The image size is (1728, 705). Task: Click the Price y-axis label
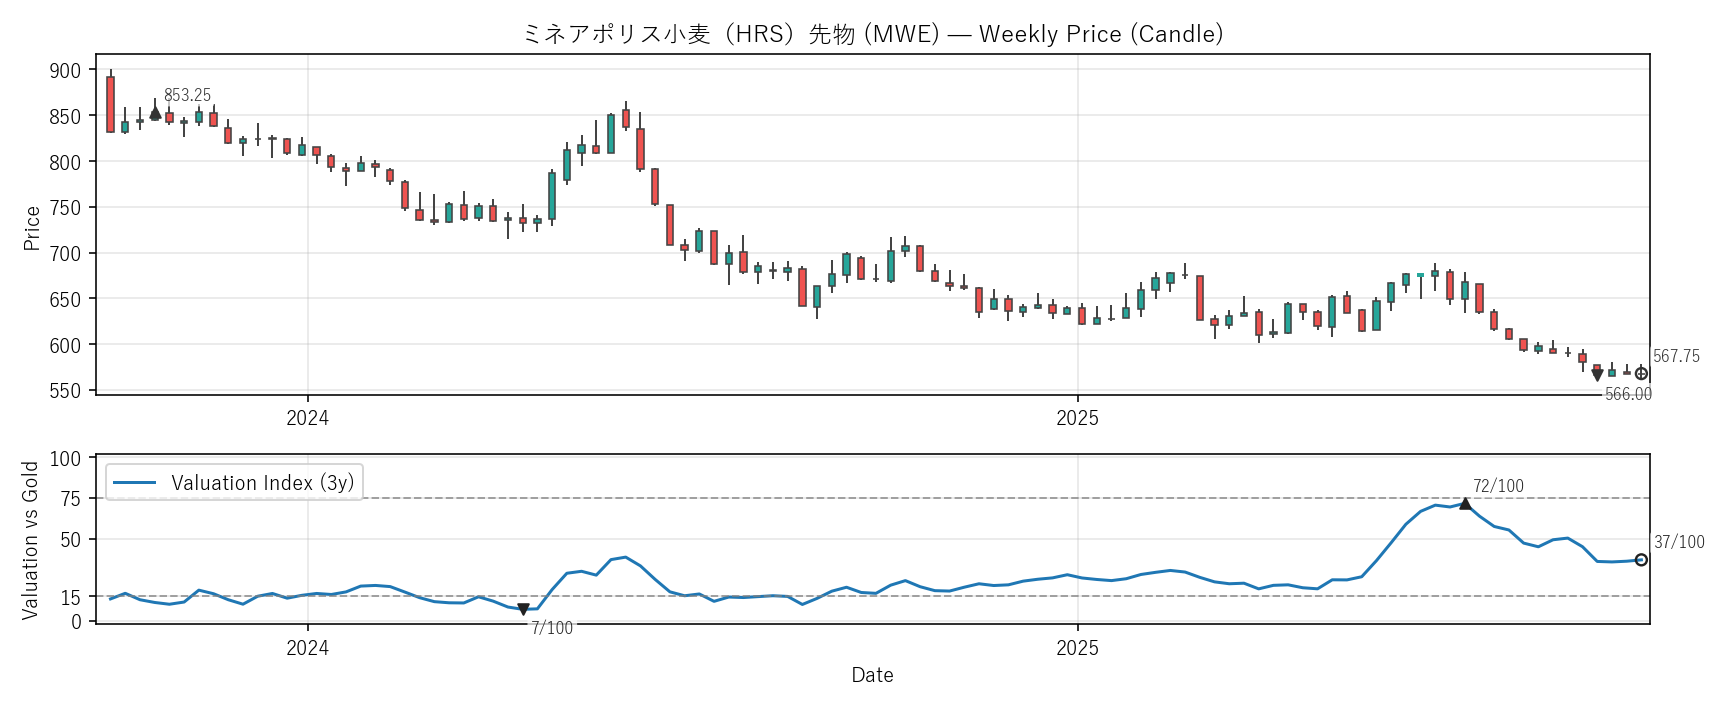click(32, 228)
